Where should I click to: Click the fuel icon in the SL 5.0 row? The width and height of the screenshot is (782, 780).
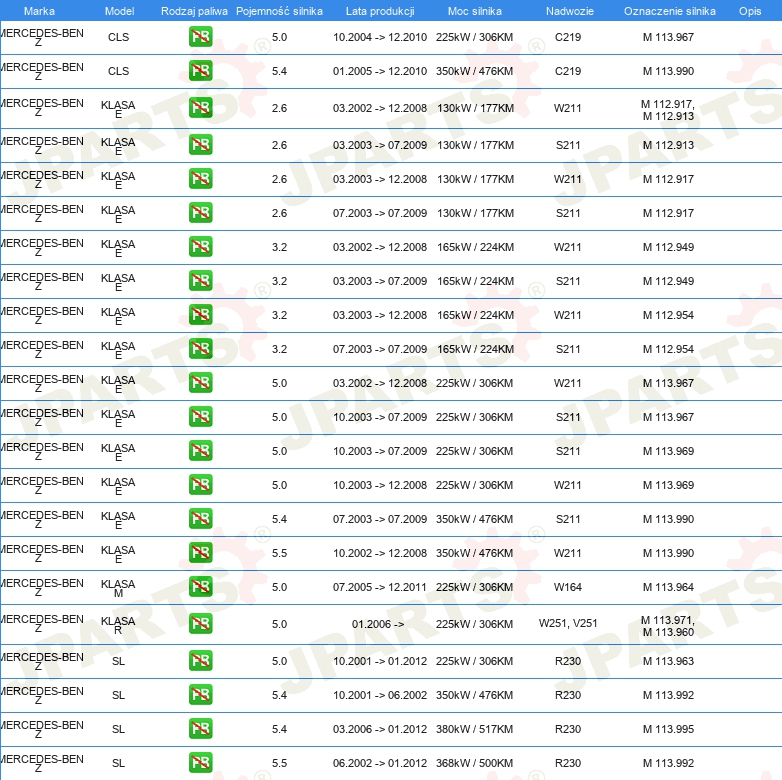(200, 661)
